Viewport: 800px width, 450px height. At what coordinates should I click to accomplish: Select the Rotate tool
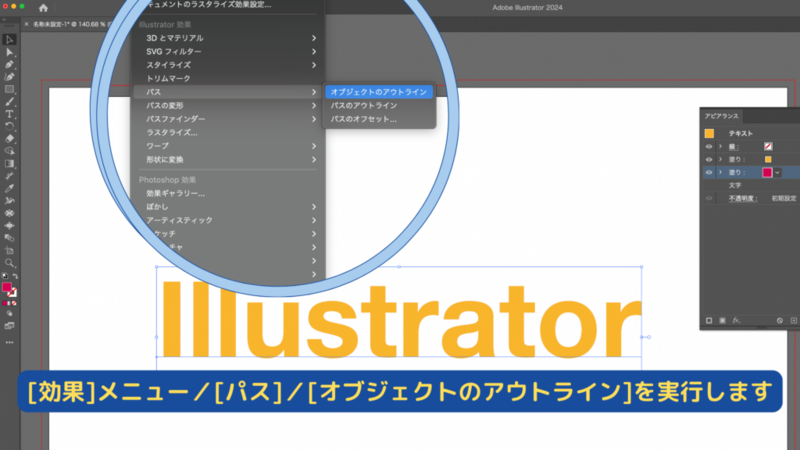9,127
